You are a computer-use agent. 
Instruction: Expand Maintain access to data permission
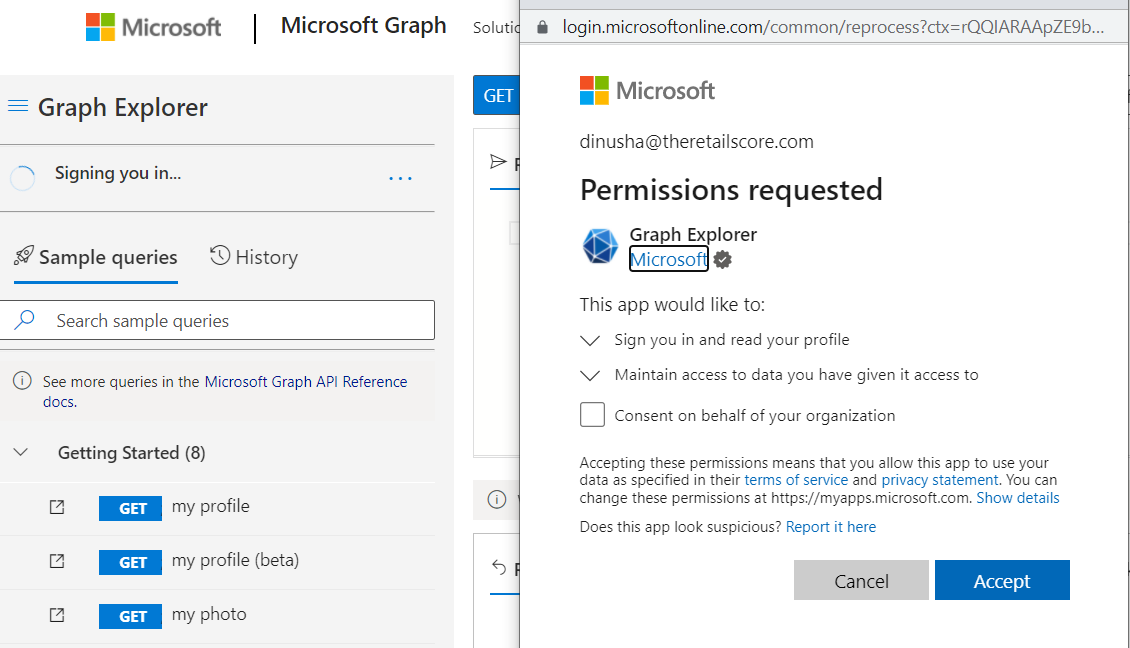pos(590,375)
